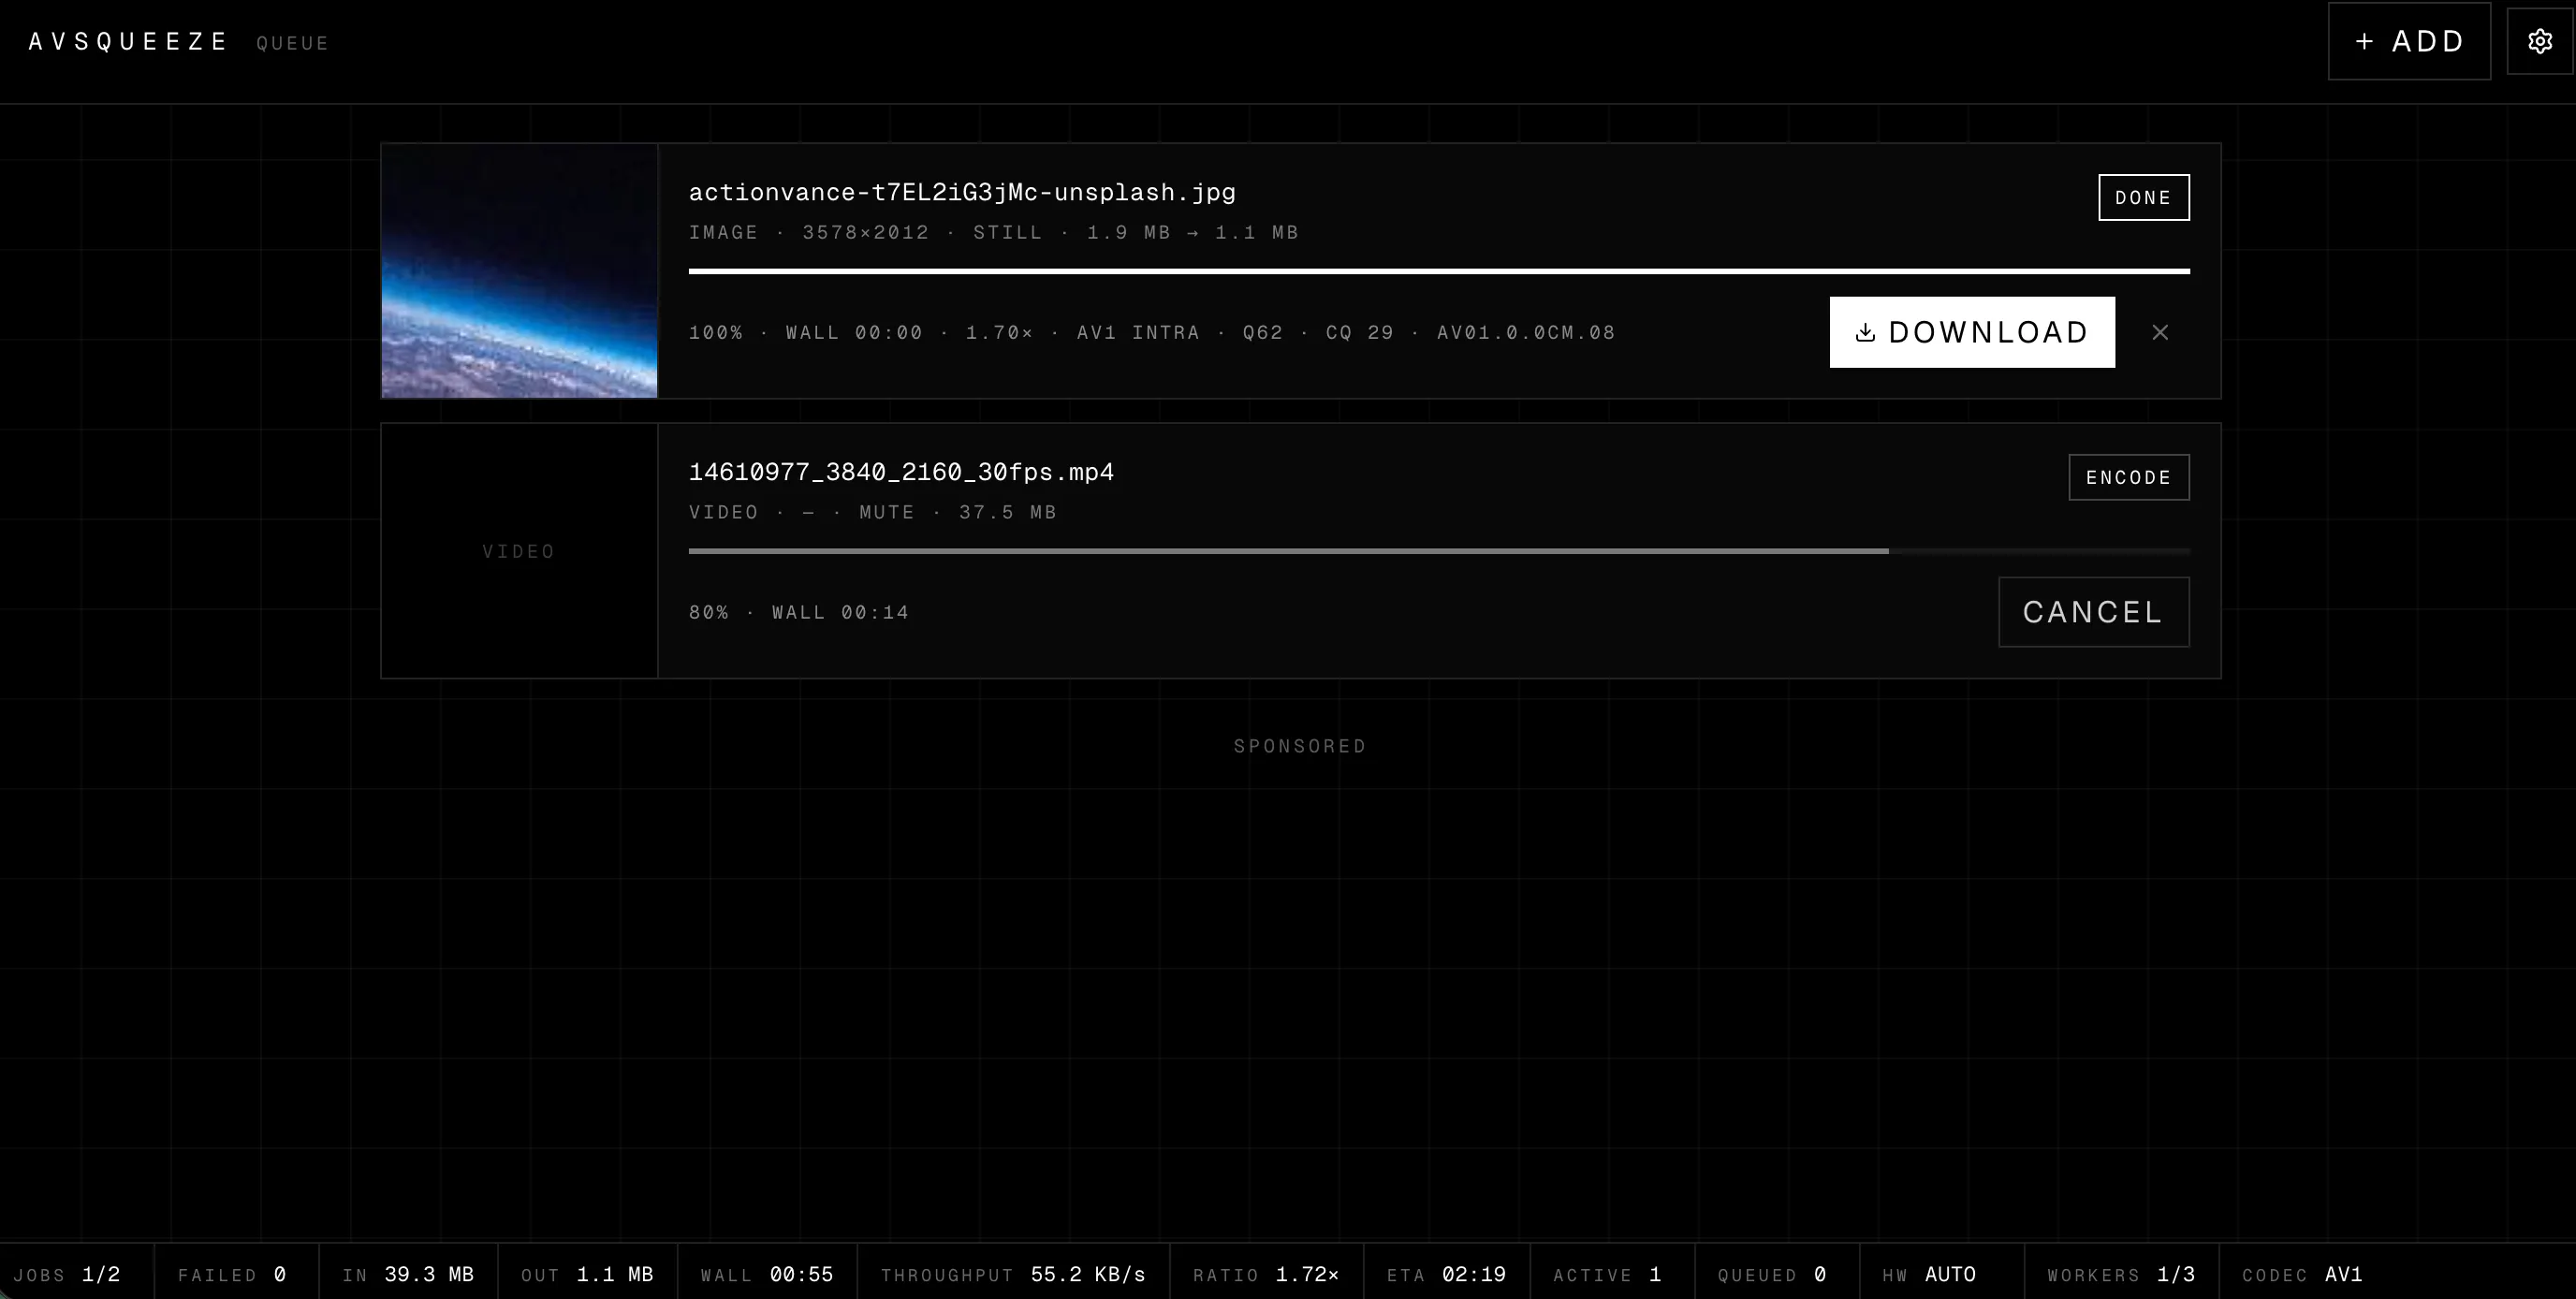Click the AVSQUEEZE logo text
2576x1299 pixels.
pyautogui.click(x=129, y=42)
